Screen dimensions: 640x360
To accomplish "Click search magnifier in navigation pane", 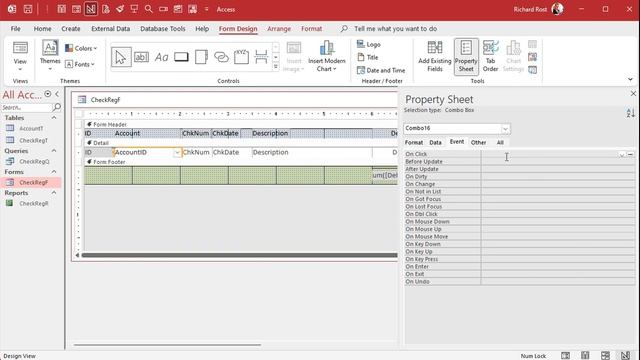I will tap(57, 107).
